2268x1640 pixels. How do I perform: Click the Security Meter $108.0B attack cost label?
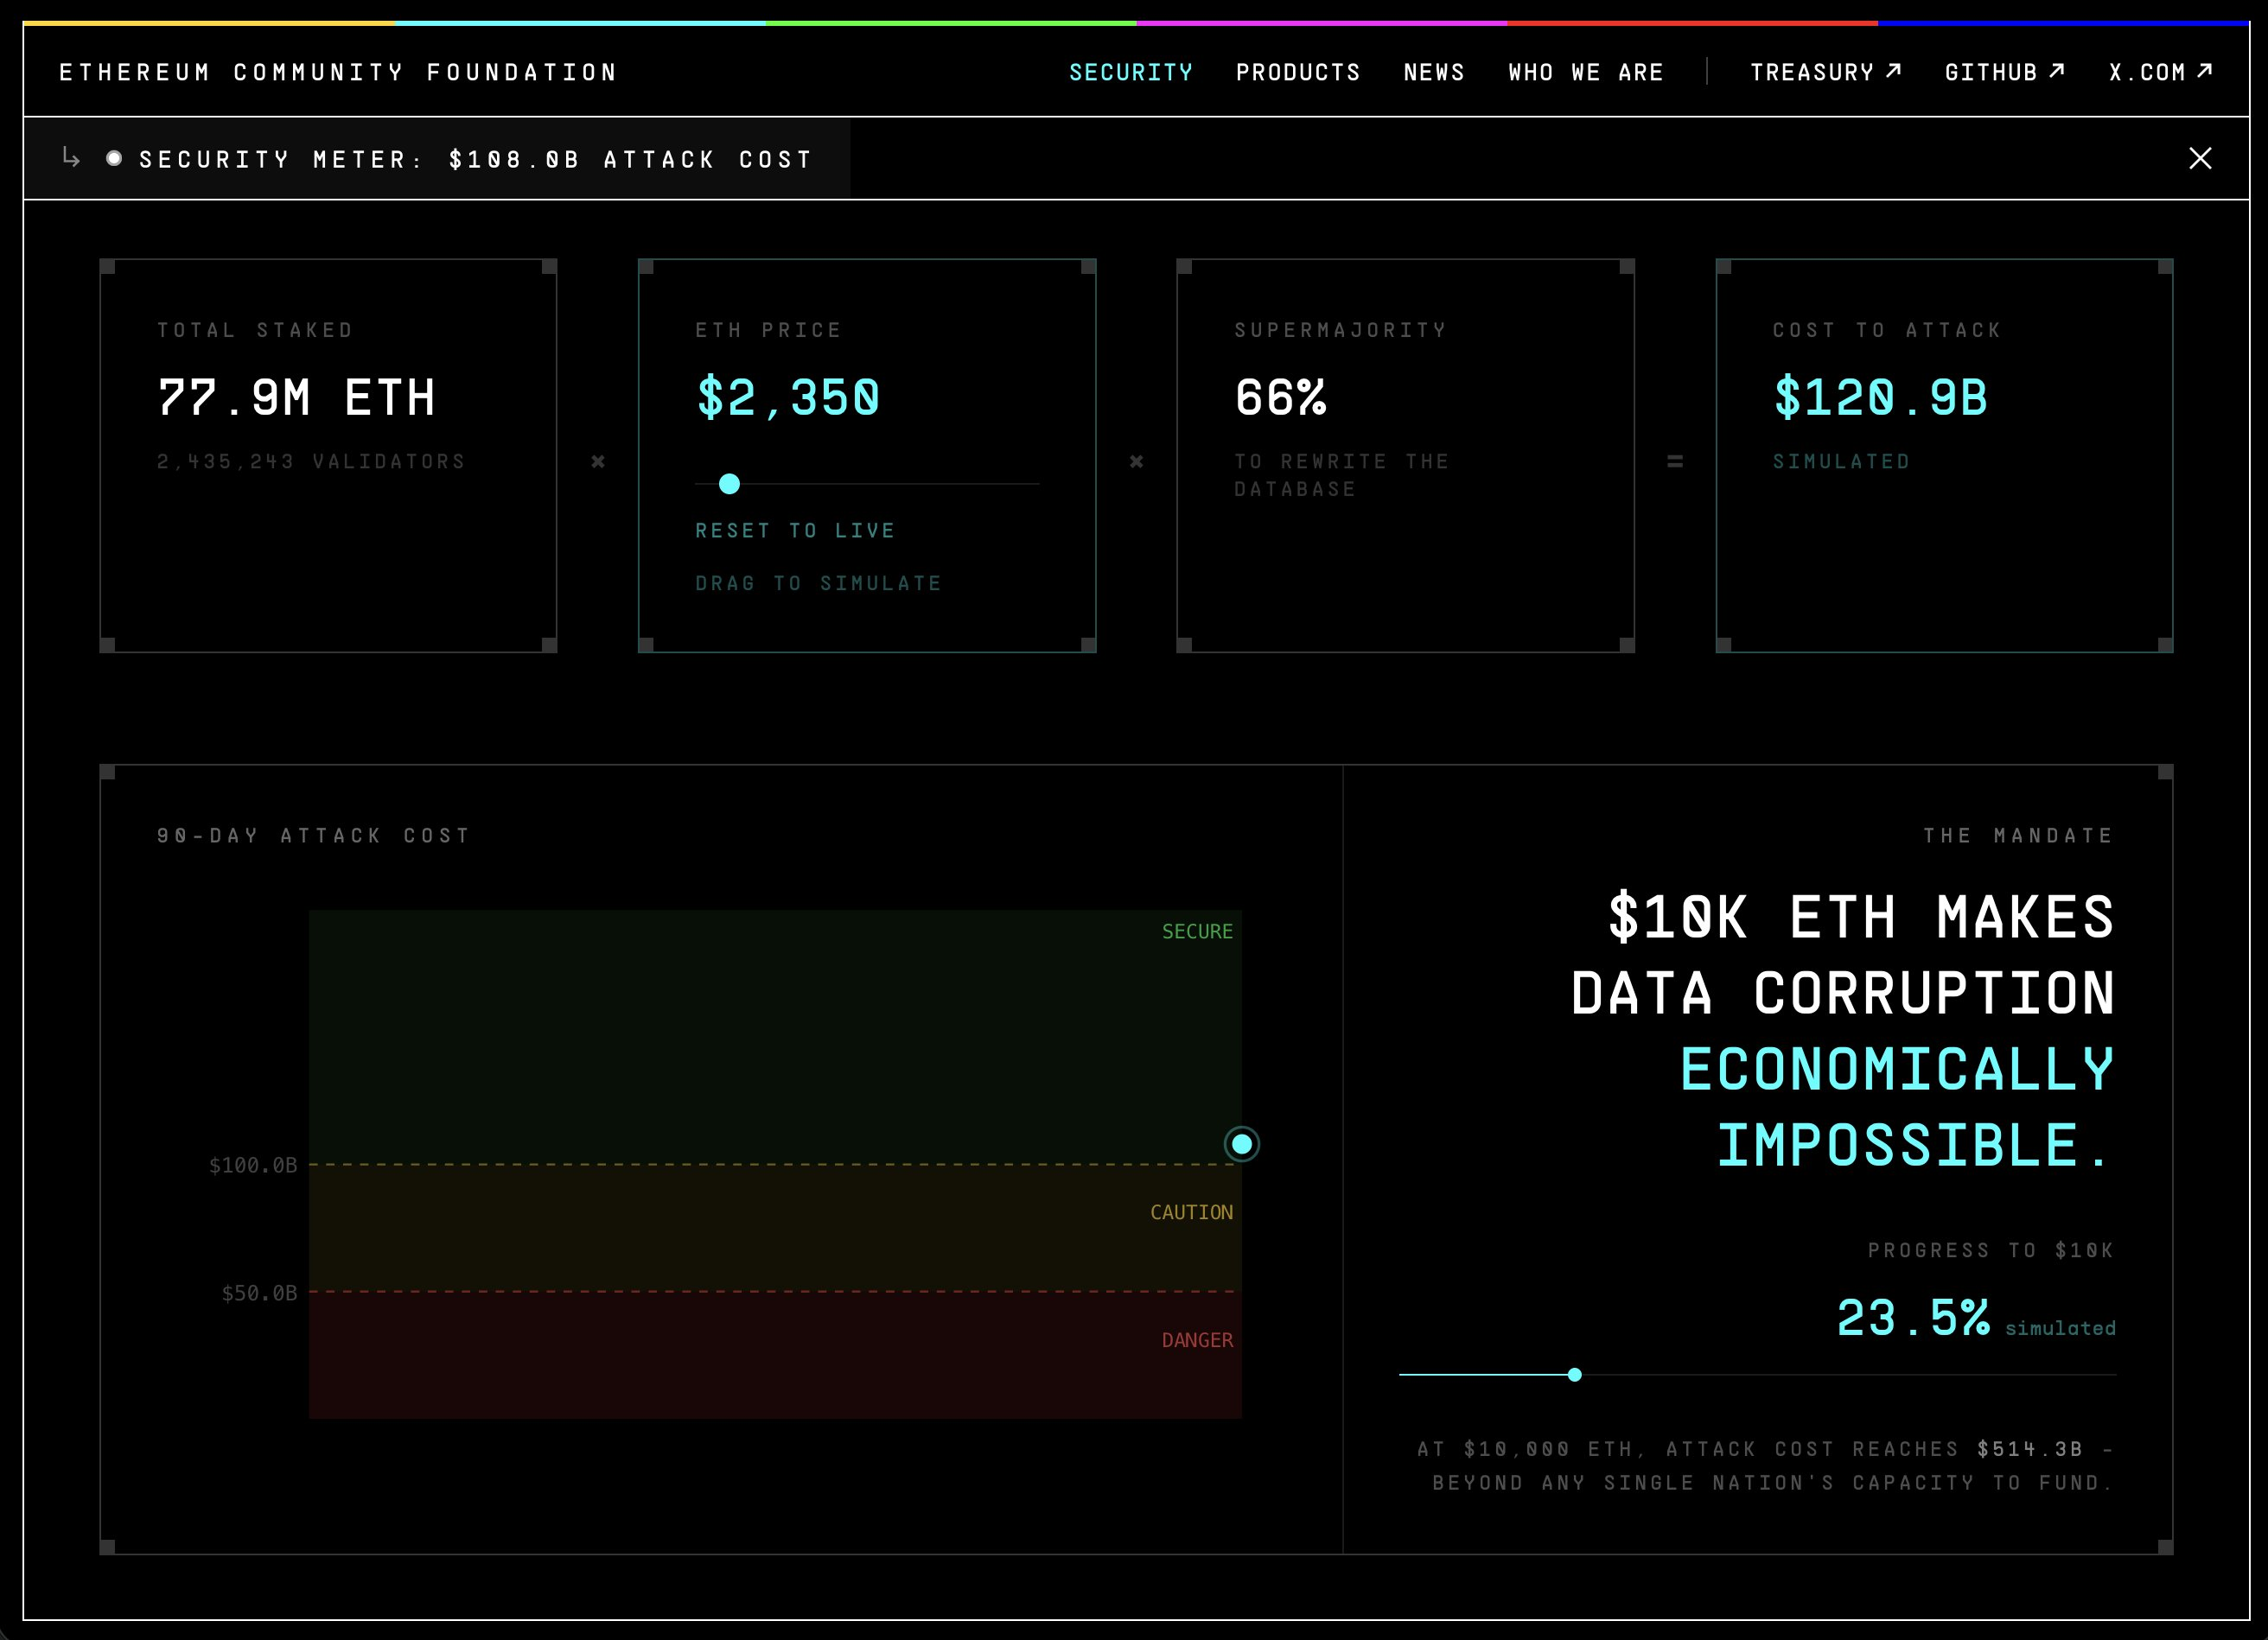(x=475, y=159)
